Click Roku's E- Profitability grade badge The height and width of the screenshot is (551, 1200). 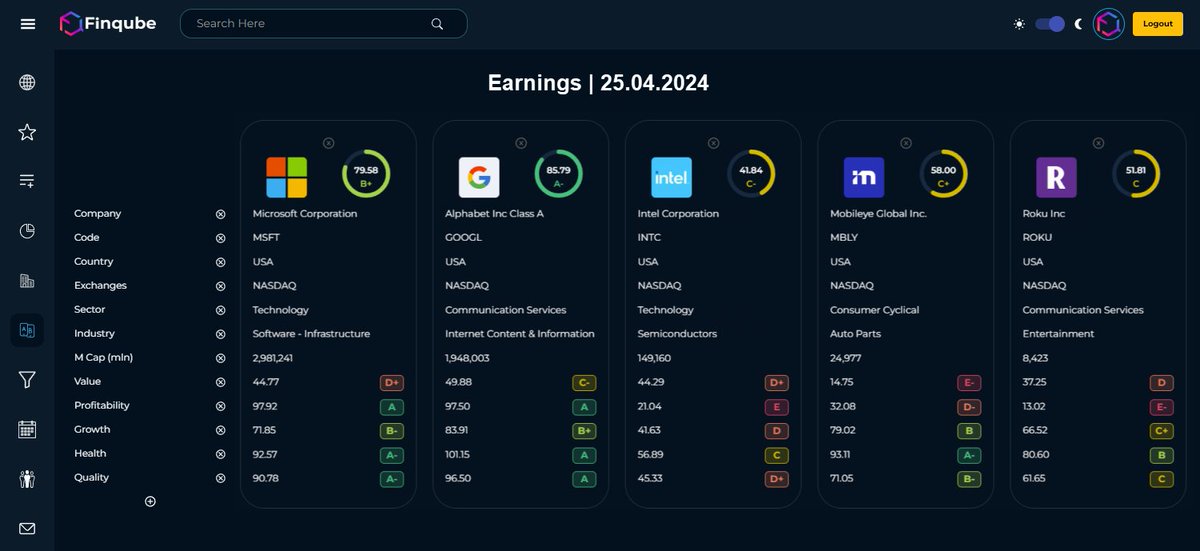[x=1160, y=406]
